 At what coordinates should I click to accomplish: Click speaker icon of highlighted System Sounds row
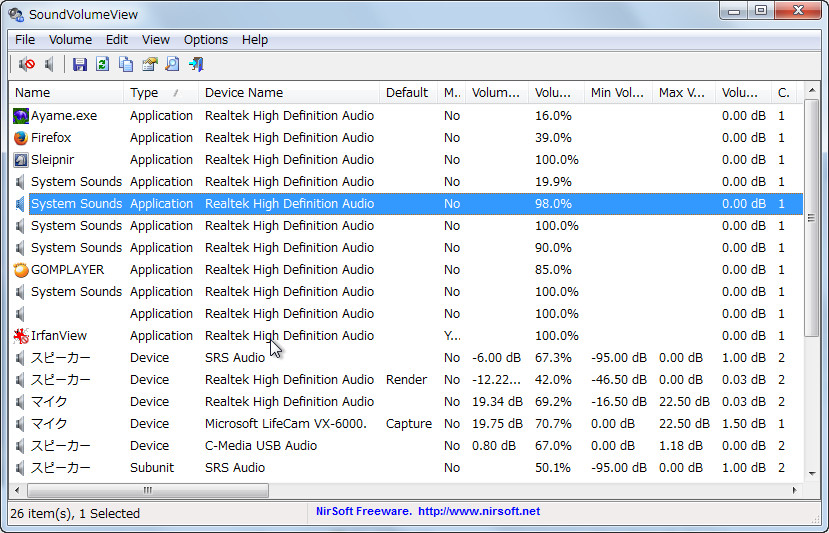tap(20, 204)
